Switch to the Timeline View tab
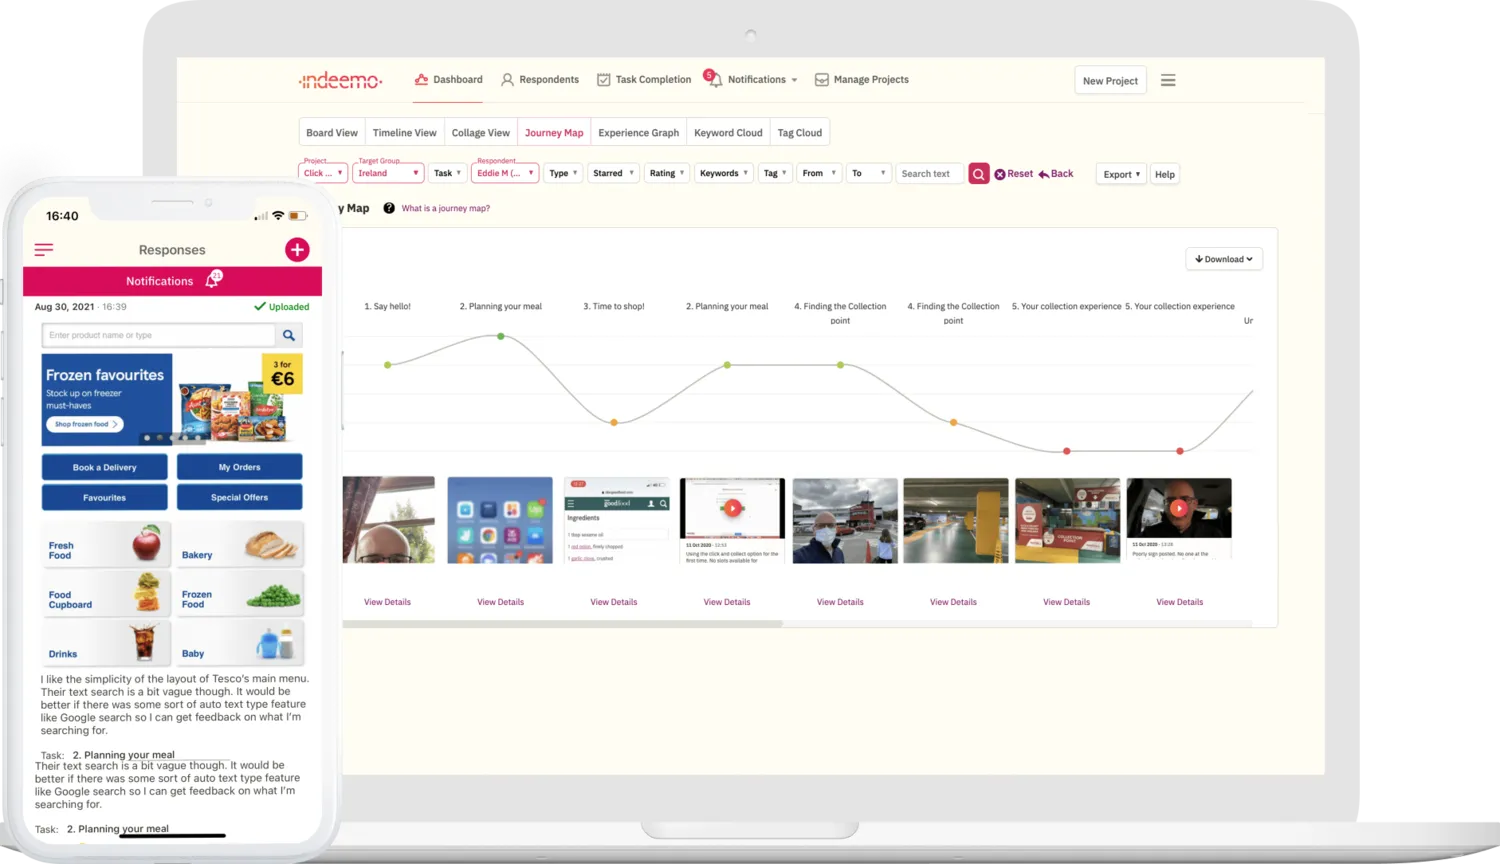This screenshot has width=1500, height=864. tap(405, 133)
